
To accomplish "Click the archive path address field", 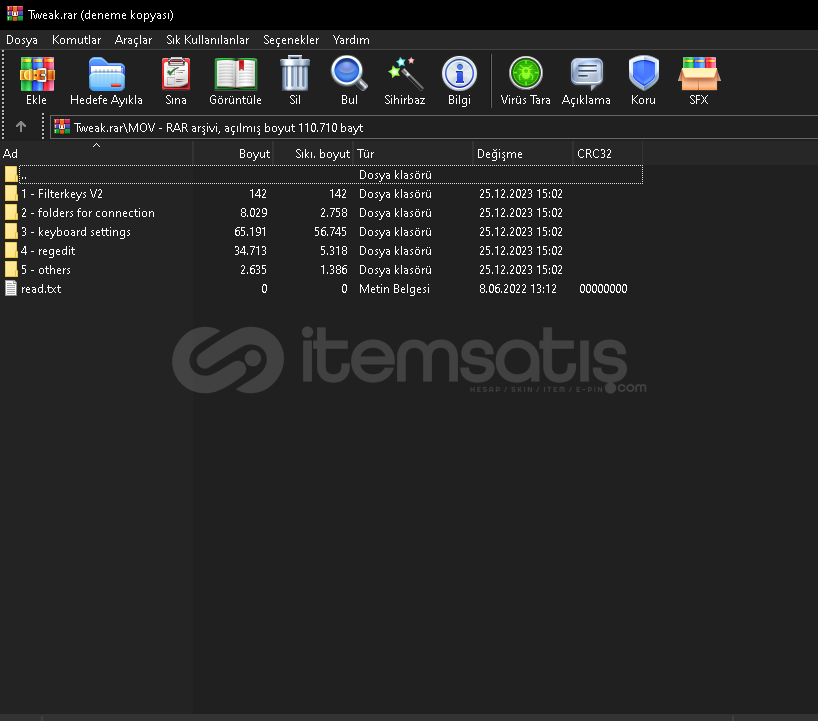I will (430, 128).
